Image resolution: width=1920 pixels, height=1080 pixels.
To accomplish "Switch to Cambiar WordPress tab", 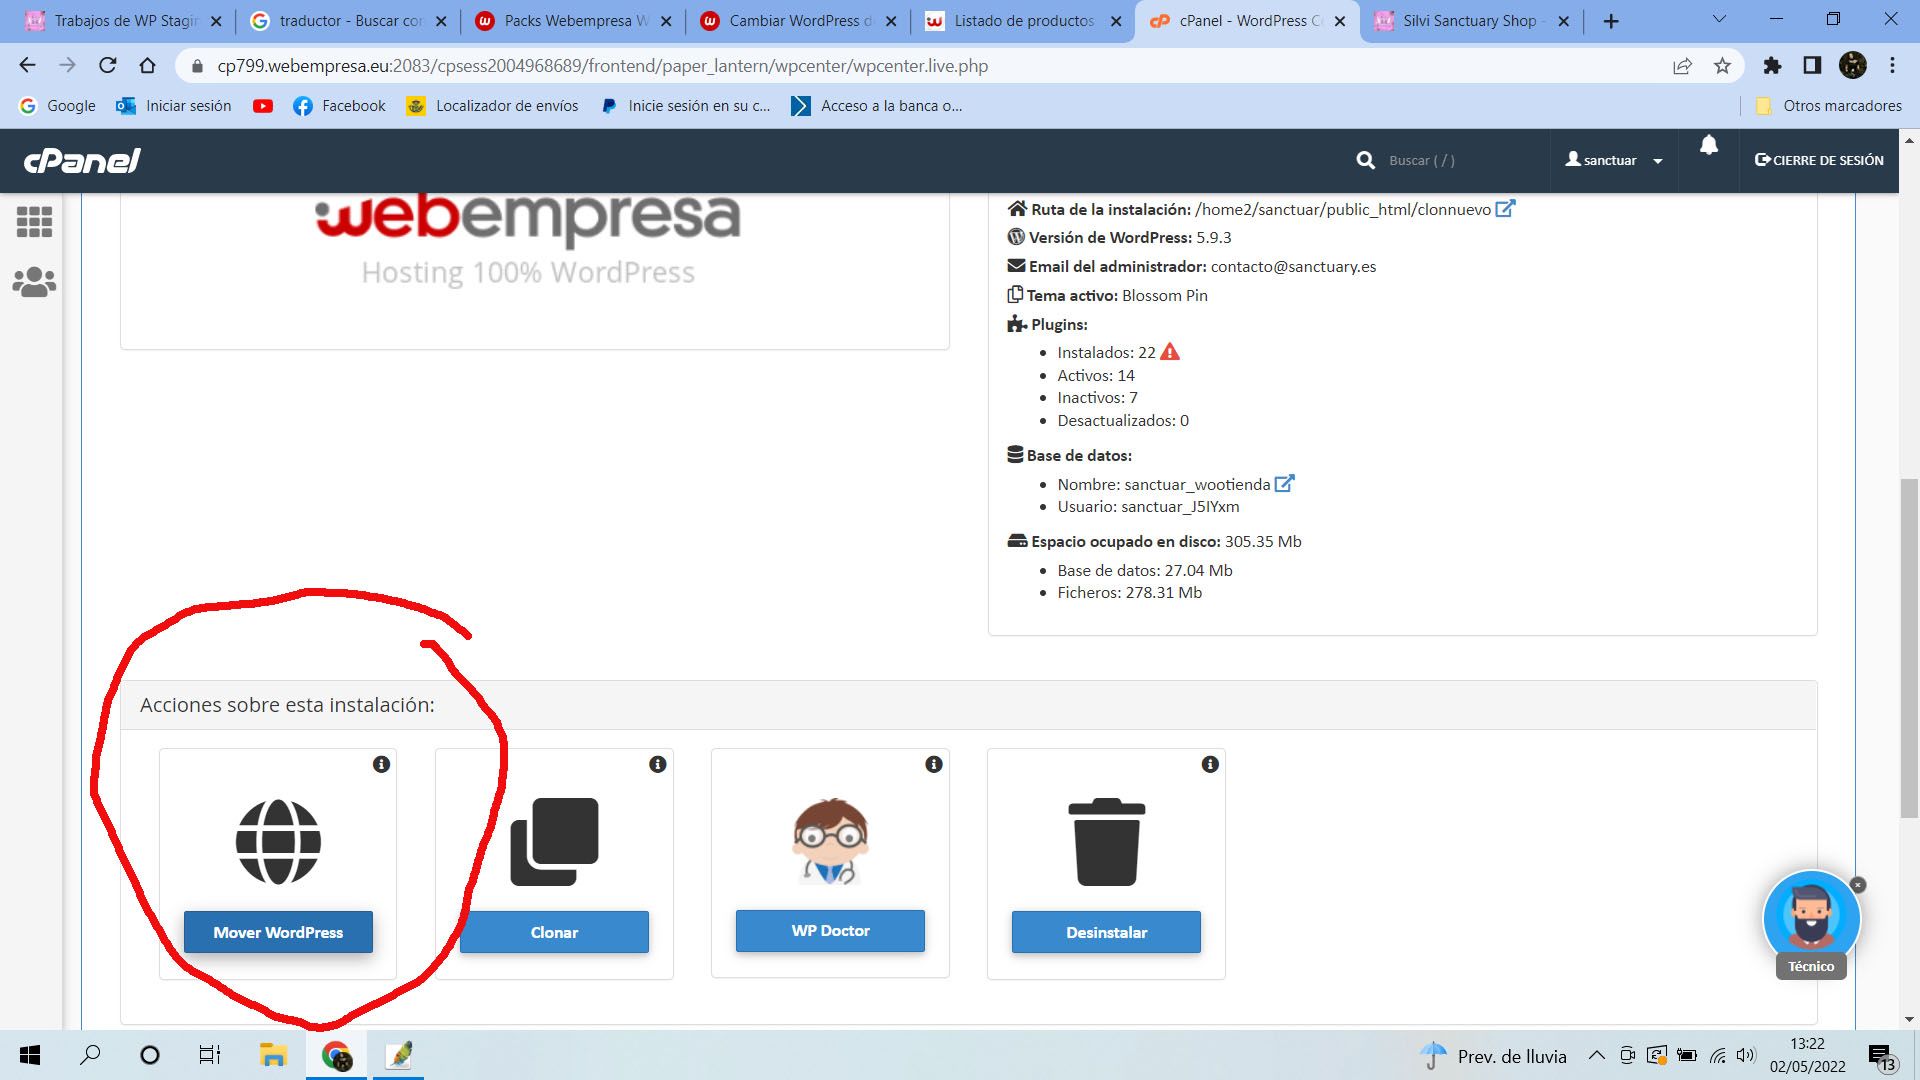I will click(x=800, y=20).
